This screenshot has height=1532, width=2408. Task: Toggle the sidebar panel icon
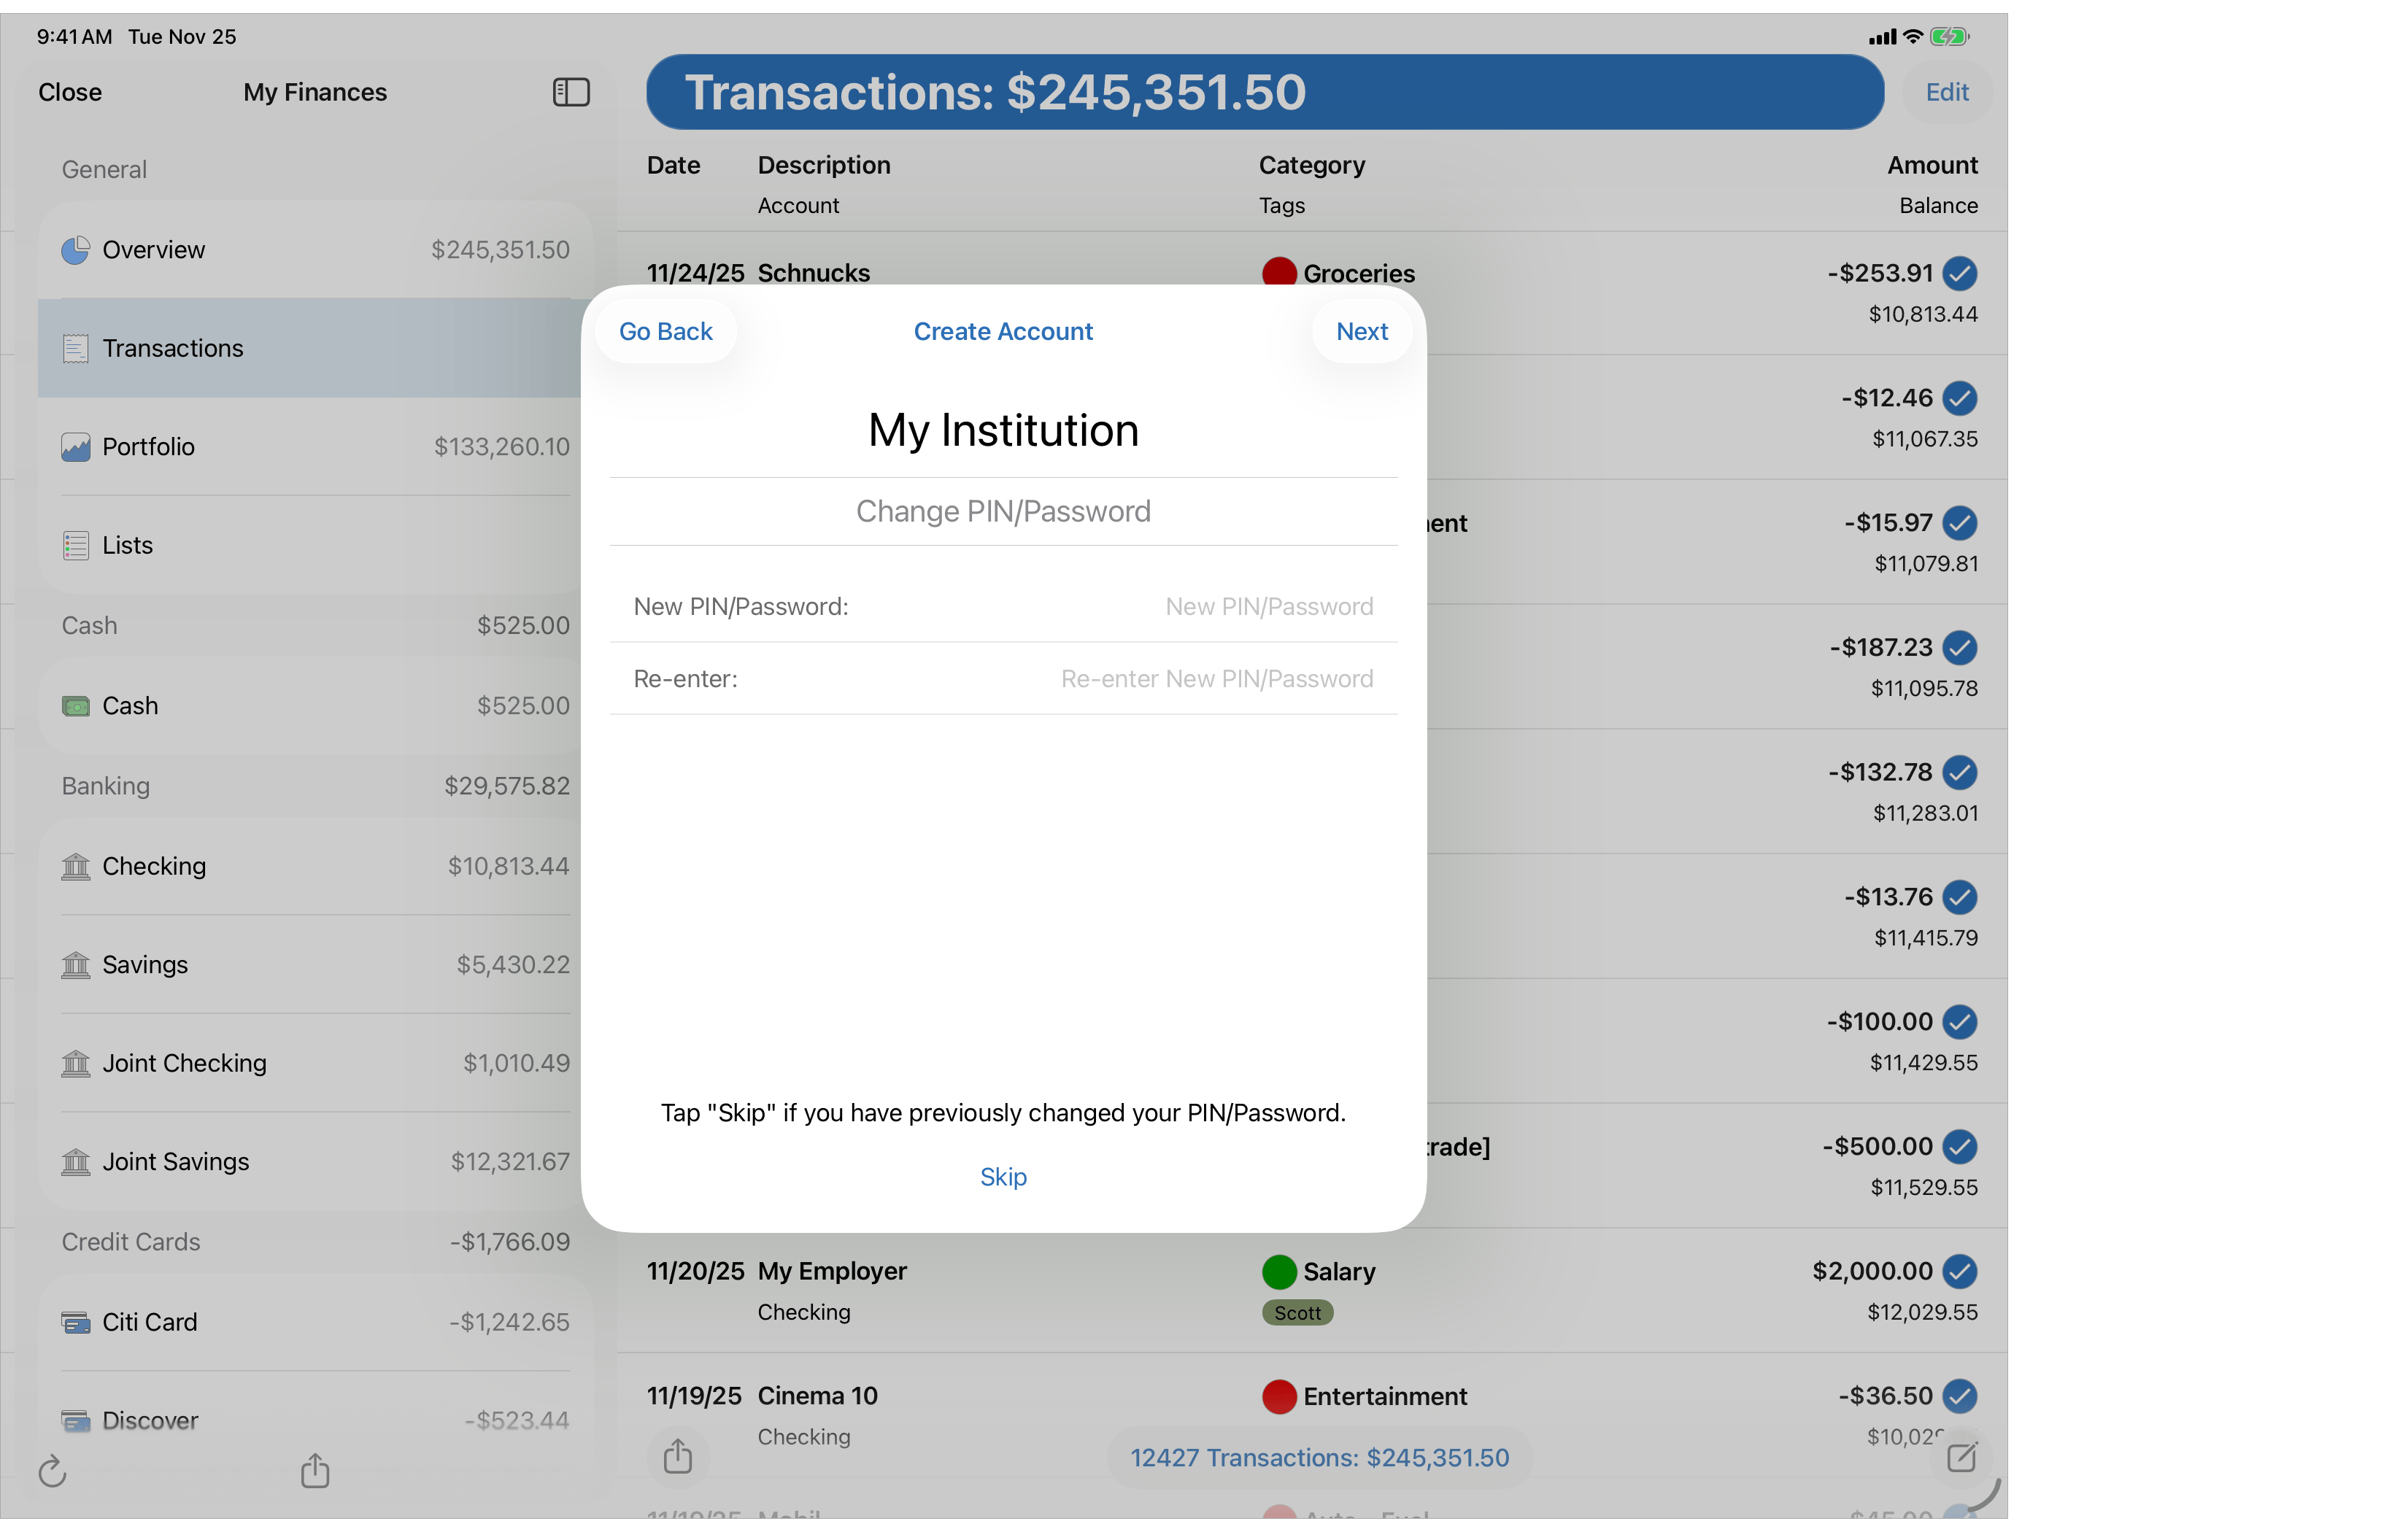point(571,92)
